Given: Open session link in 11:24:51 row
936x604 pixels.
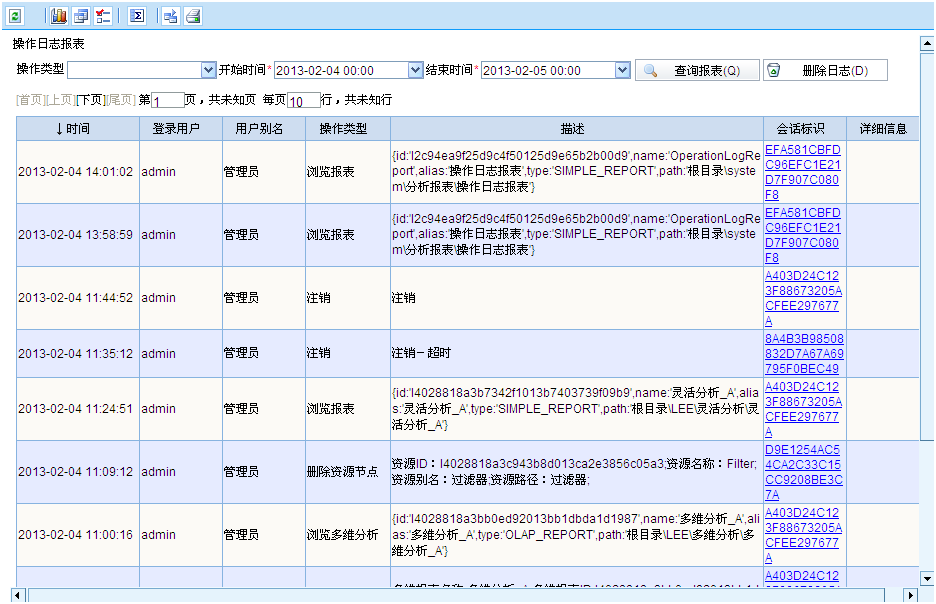Looking at the screenshot, I should tap(803, 409).
